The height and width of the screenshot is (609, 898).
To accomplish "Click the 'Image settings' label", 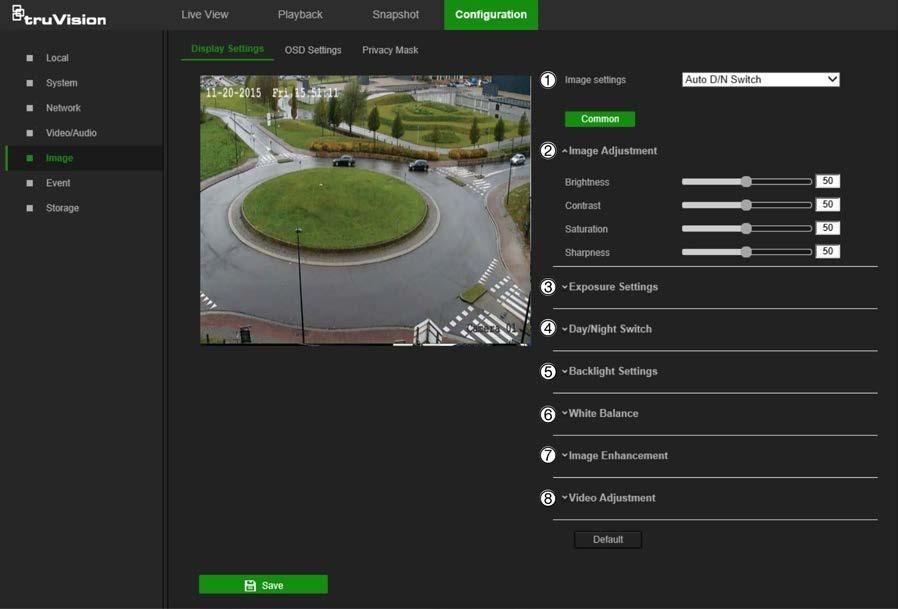I will (x=595, y=80).
